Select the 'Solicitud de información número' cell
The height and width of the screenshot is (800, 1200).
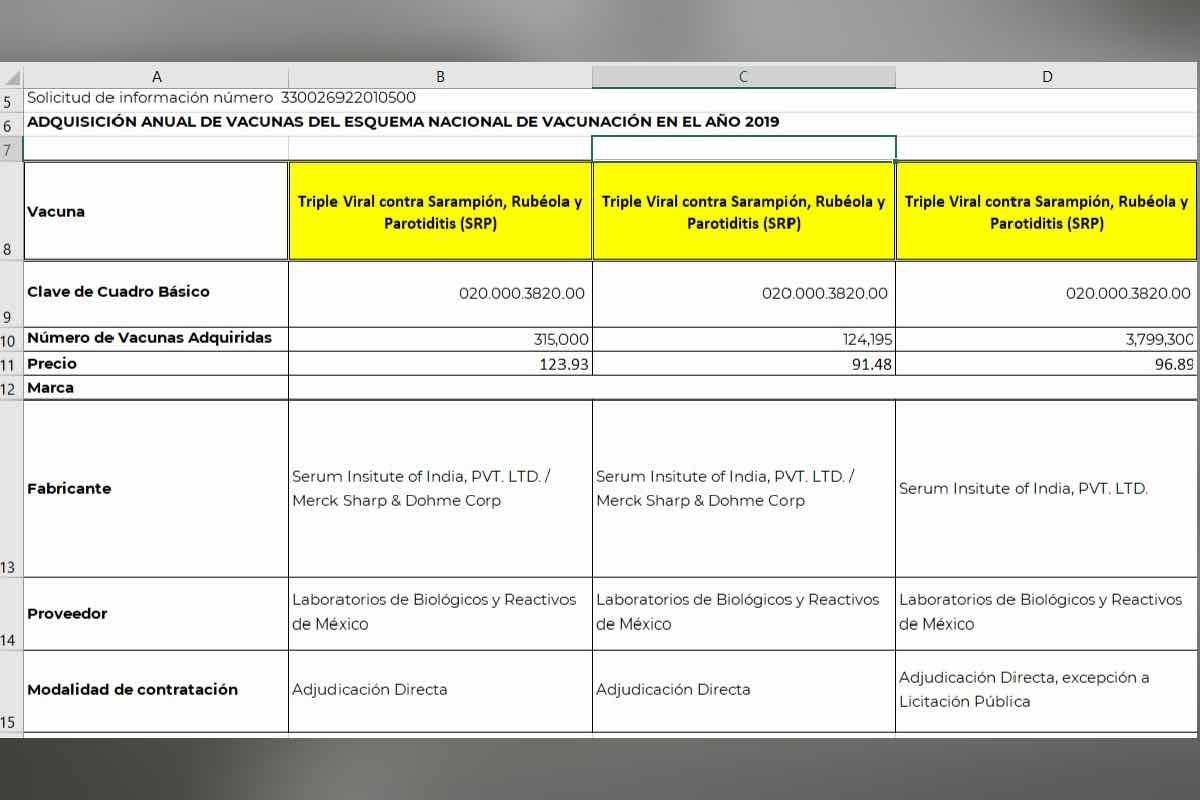150,98
